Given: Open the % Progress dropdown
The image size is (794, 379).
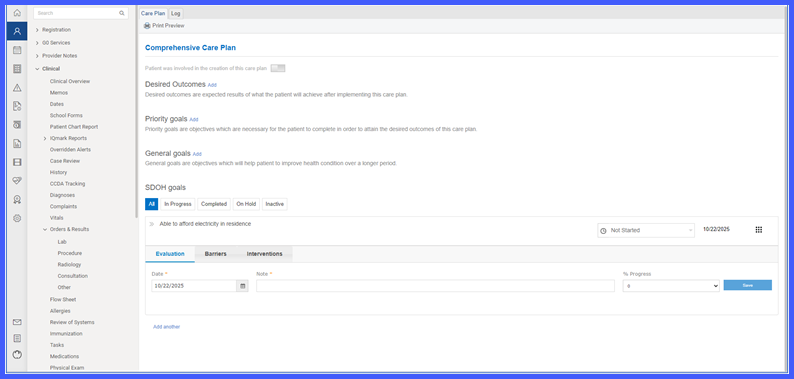Looking at the screenshot, I should [671, 286].
